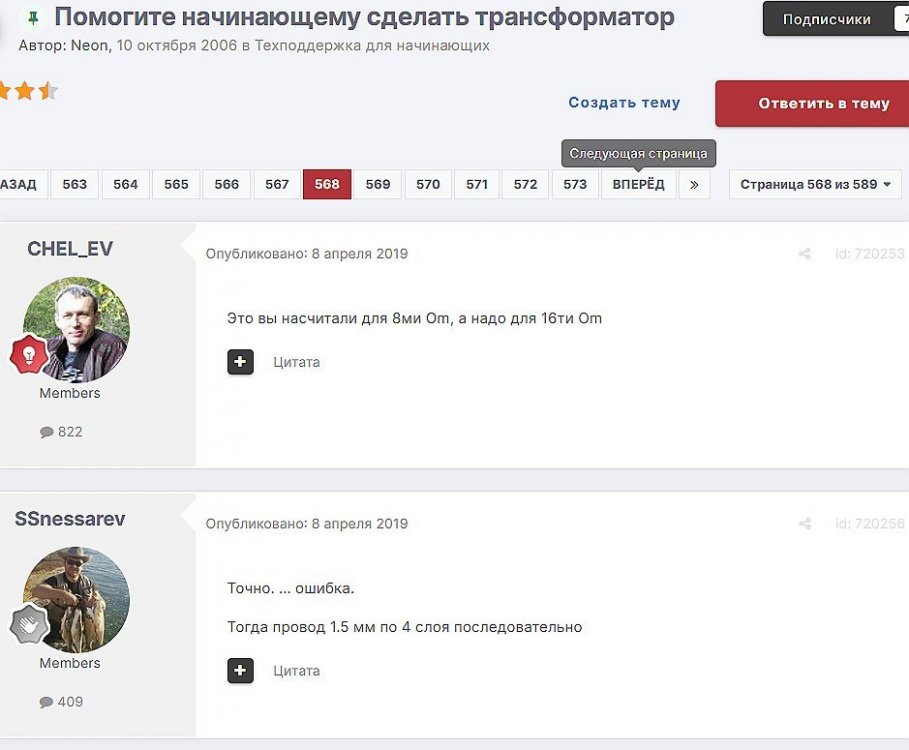Click plus multi-quote icon in SSnessarev's post
Screen dimensions: 909x750
click(240, 670)
